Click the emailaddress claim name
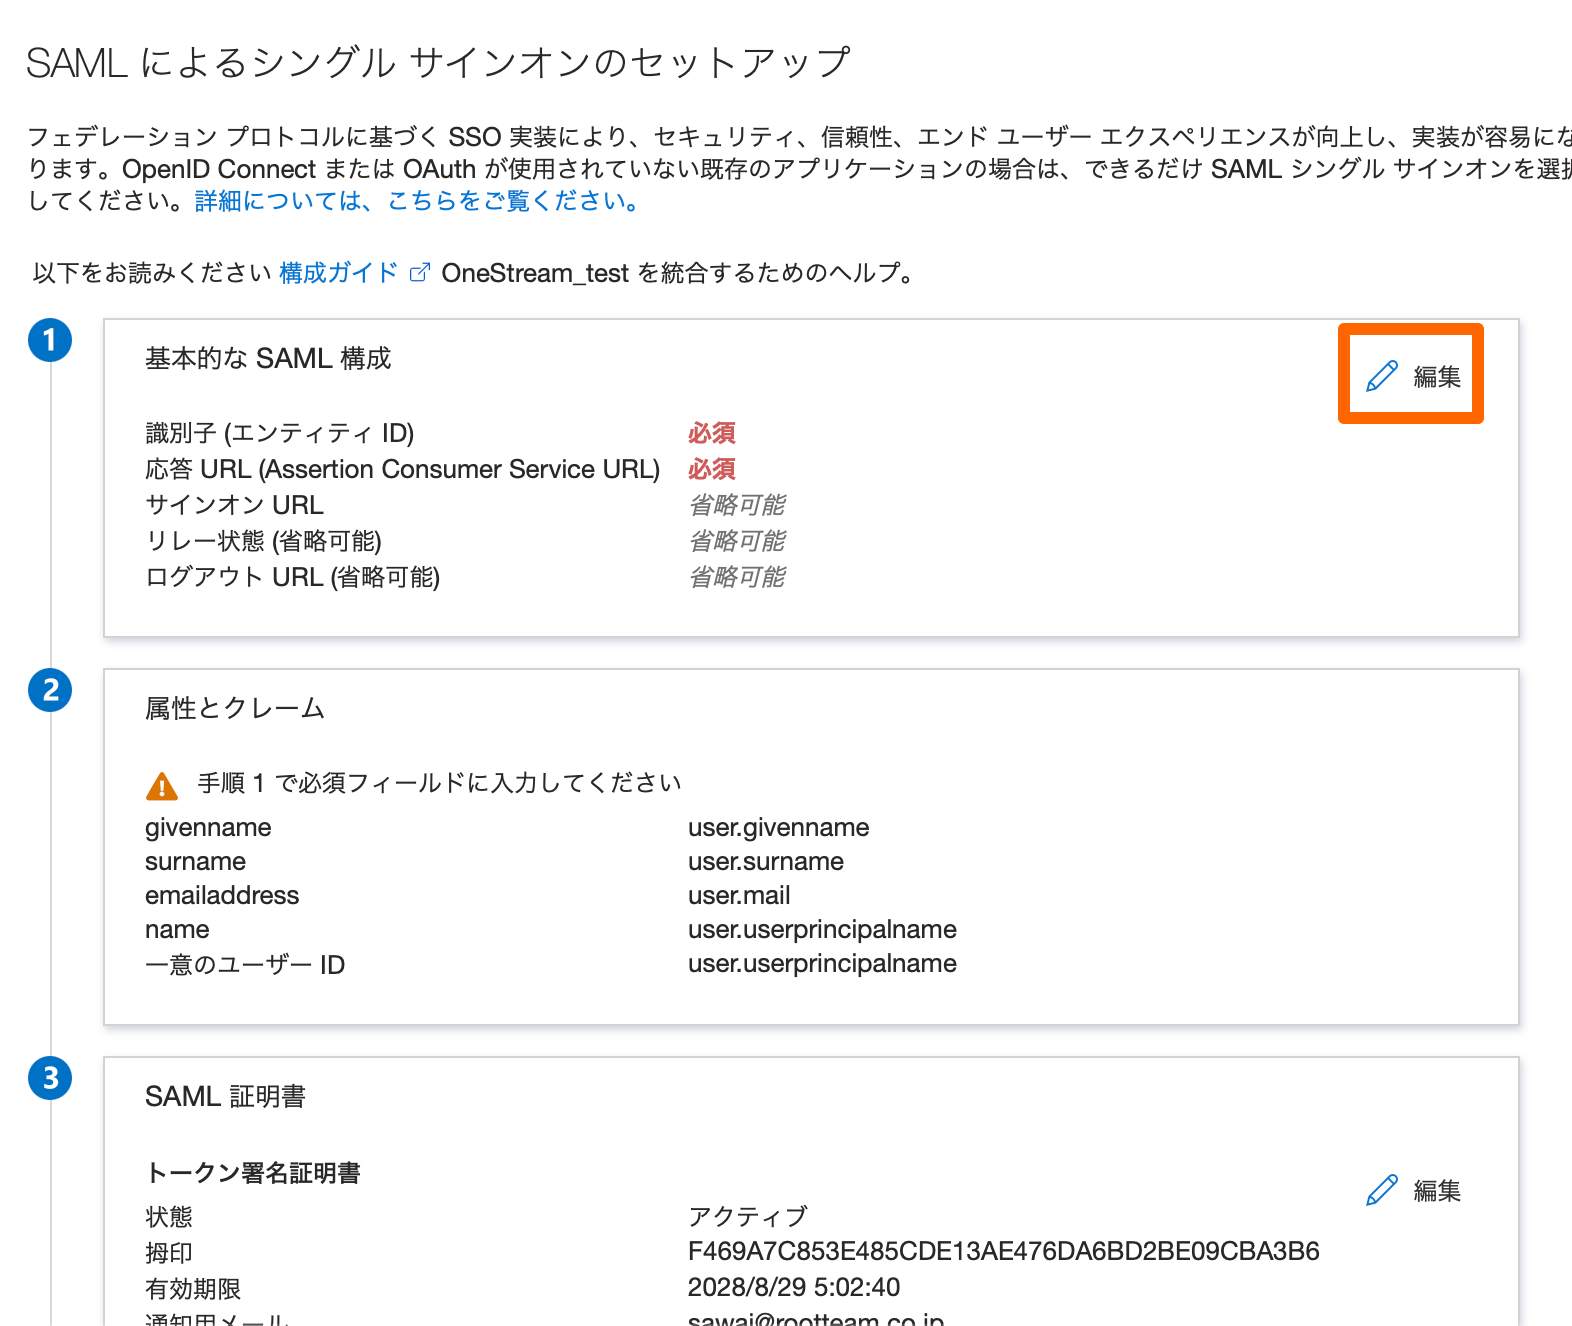Image resolution: width=1572 pixels, height=1326 pixels. (x=222, y=896)
